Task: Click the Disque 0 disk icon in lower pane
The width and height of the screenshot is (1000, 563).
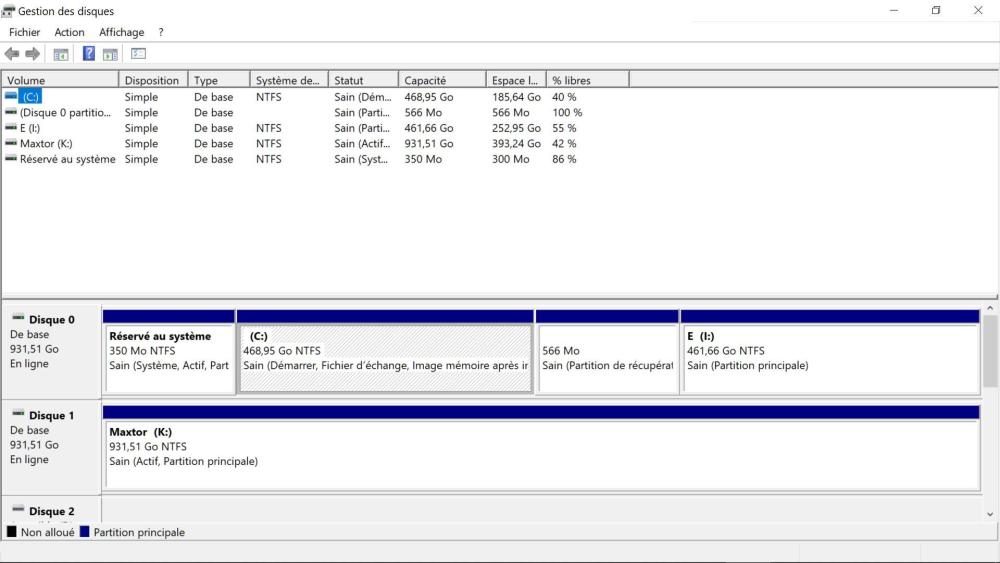Action: tap(18, 318)
